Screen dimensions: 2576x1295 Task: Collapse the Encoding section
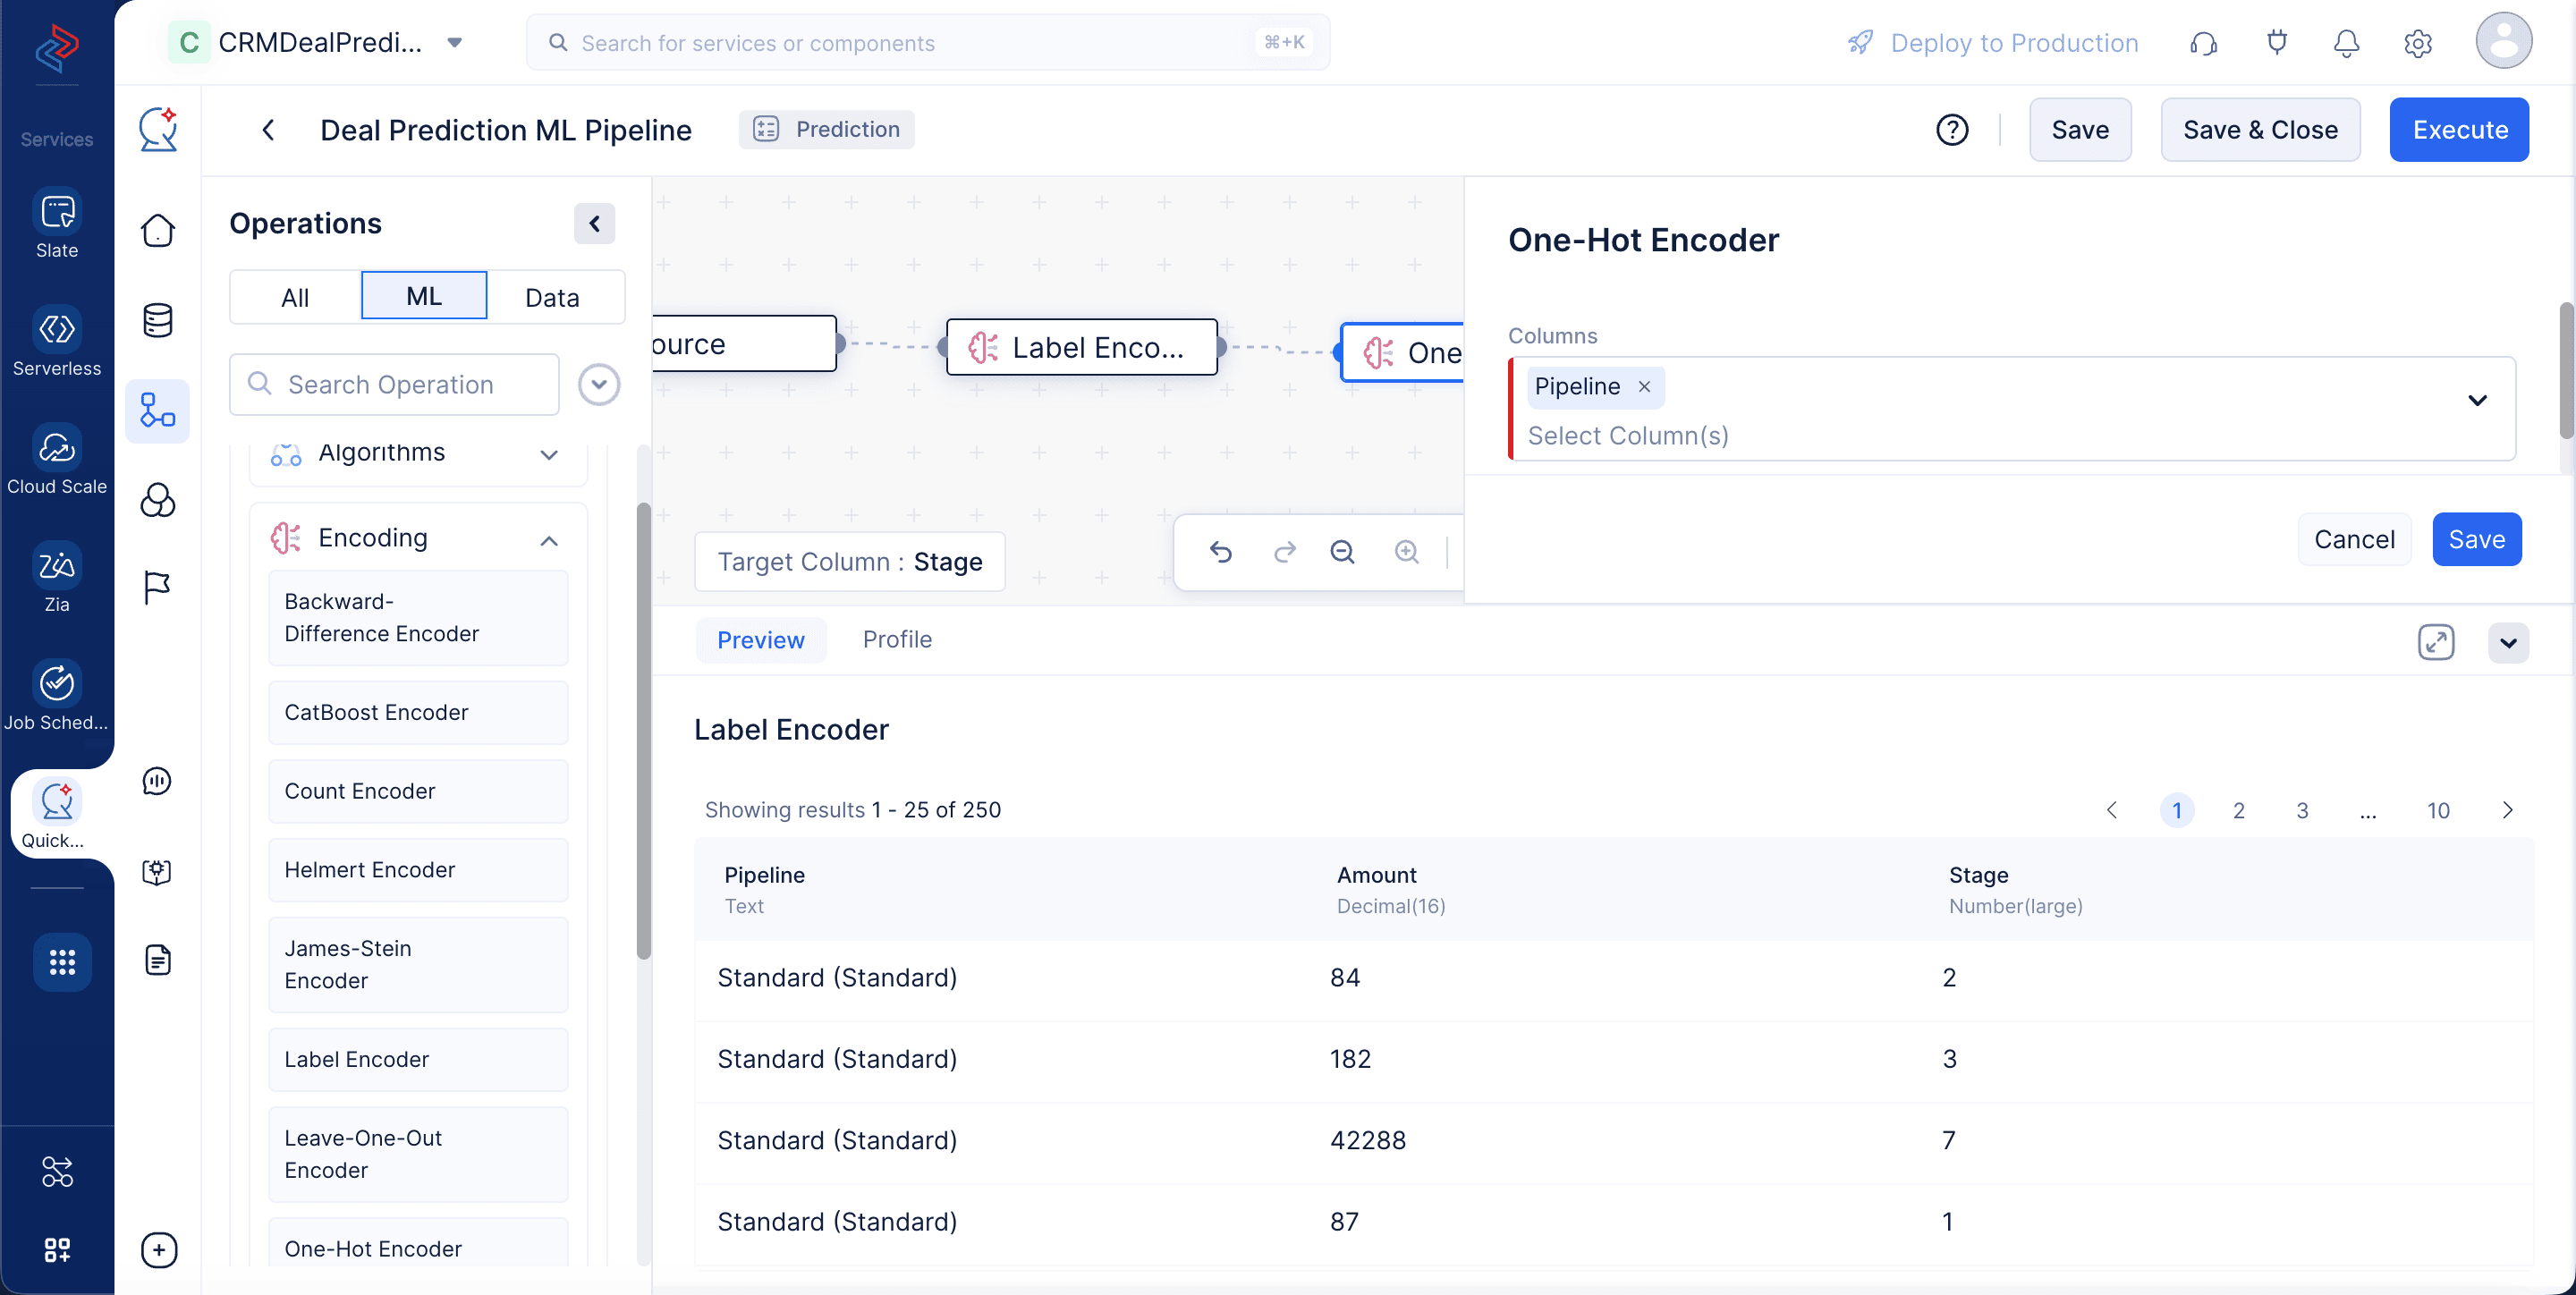[x=549, y=541]
